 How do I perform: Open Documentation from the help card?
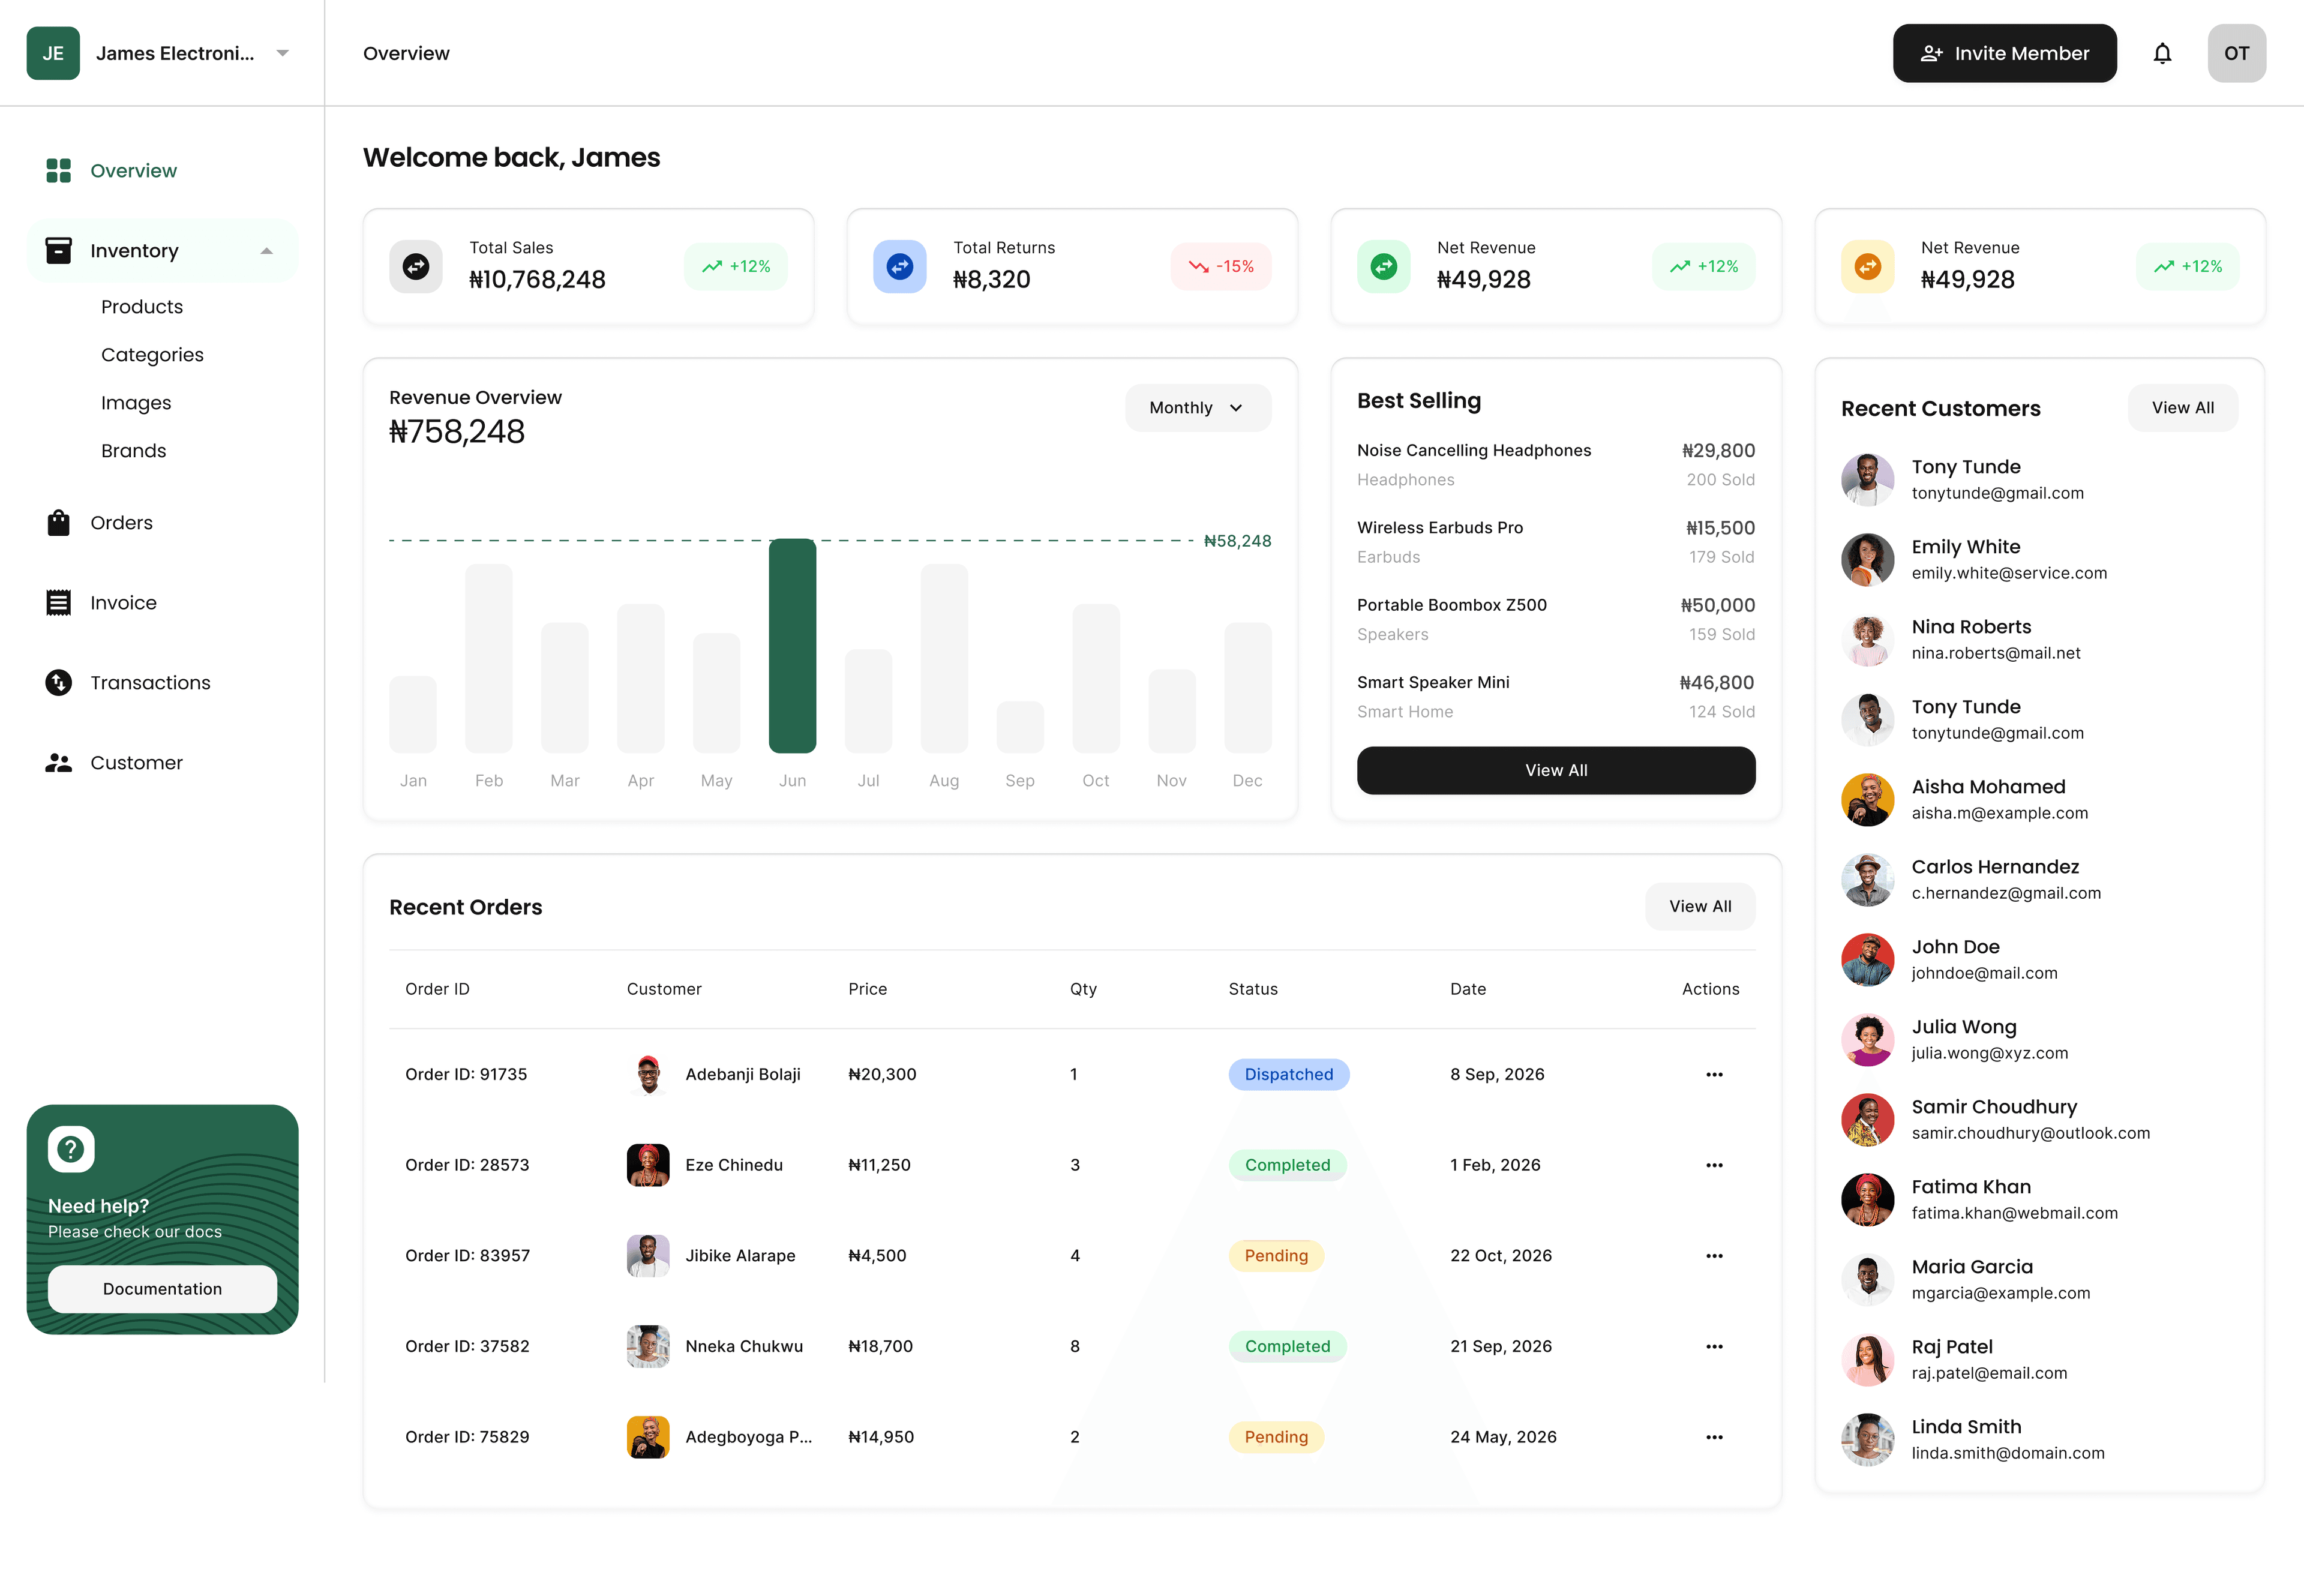[161, 1289]
